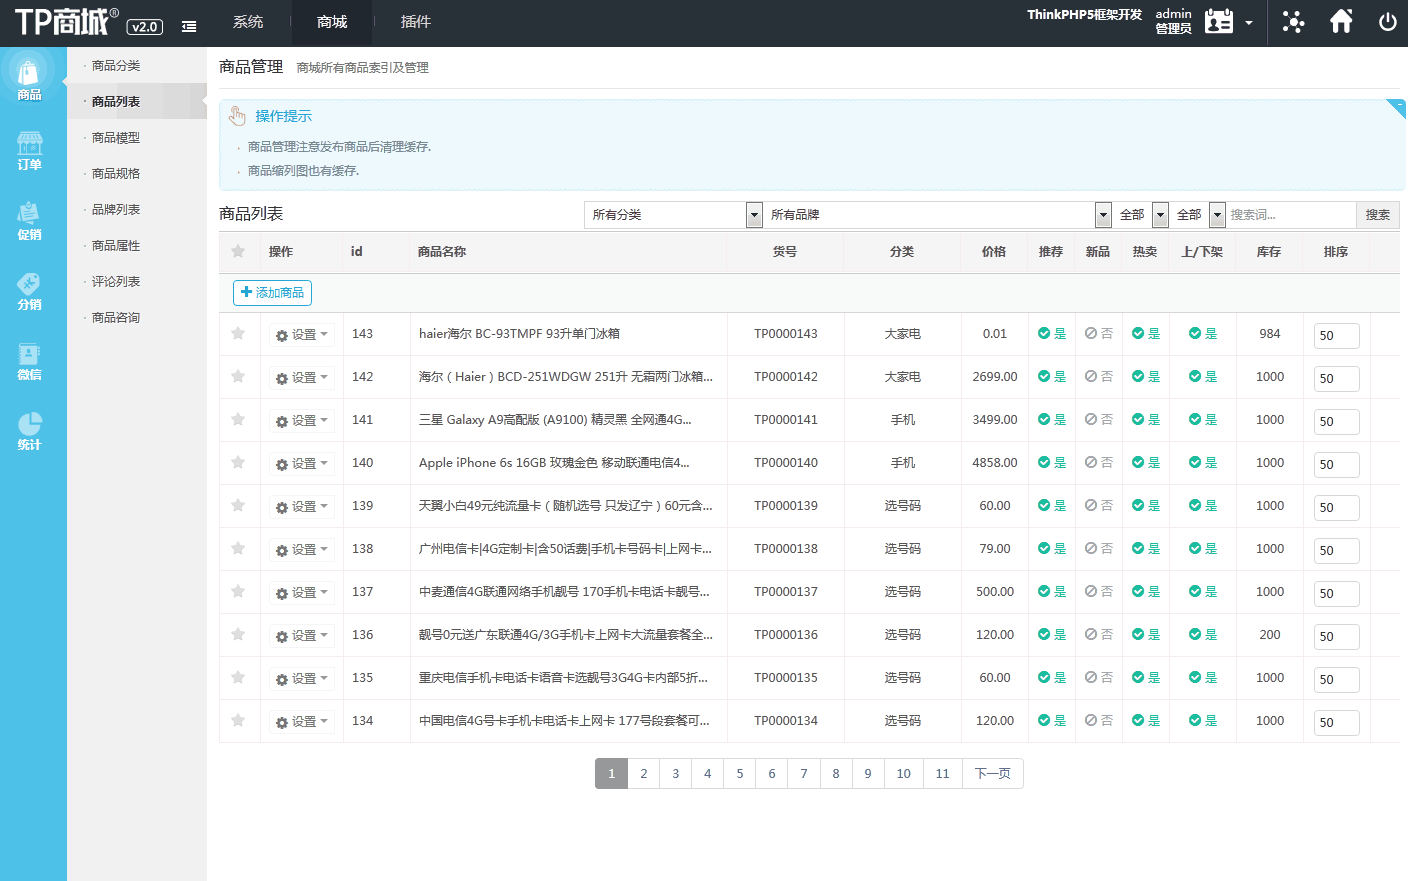Click the 搜索词 search input field
Viewport: 1408px width, 881px height.
click(1290, 215)
